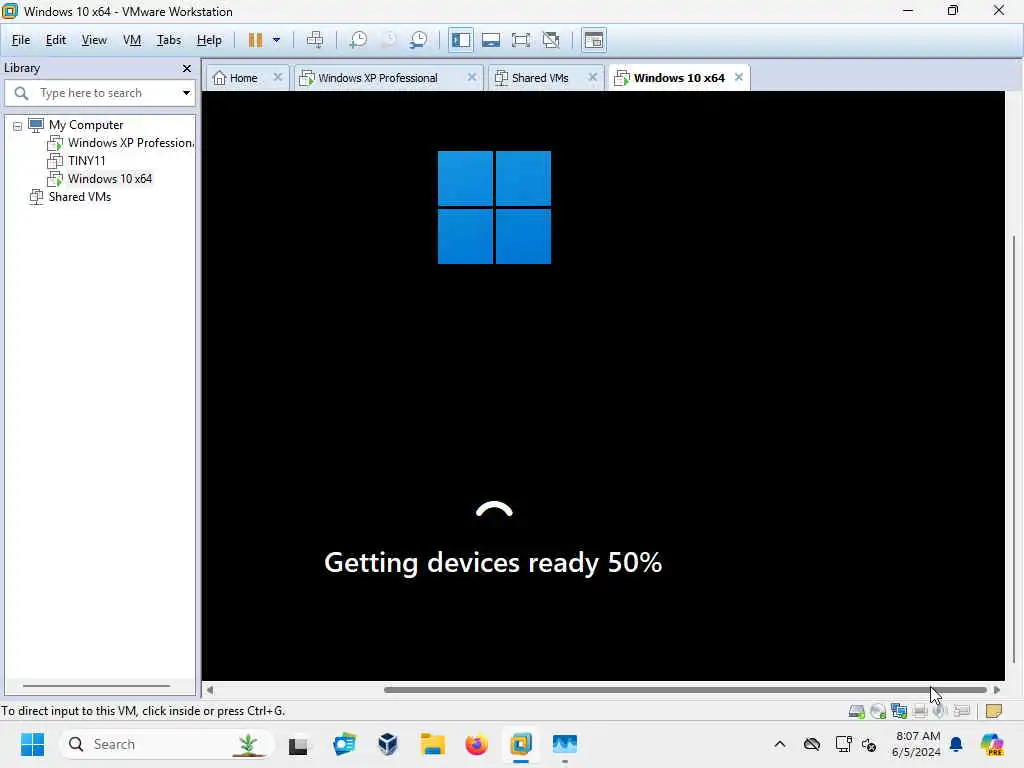Select the Windows 10 x64 tab
Image resolution: width=1024 pixels, height=768 pixels.
[679, 78]
